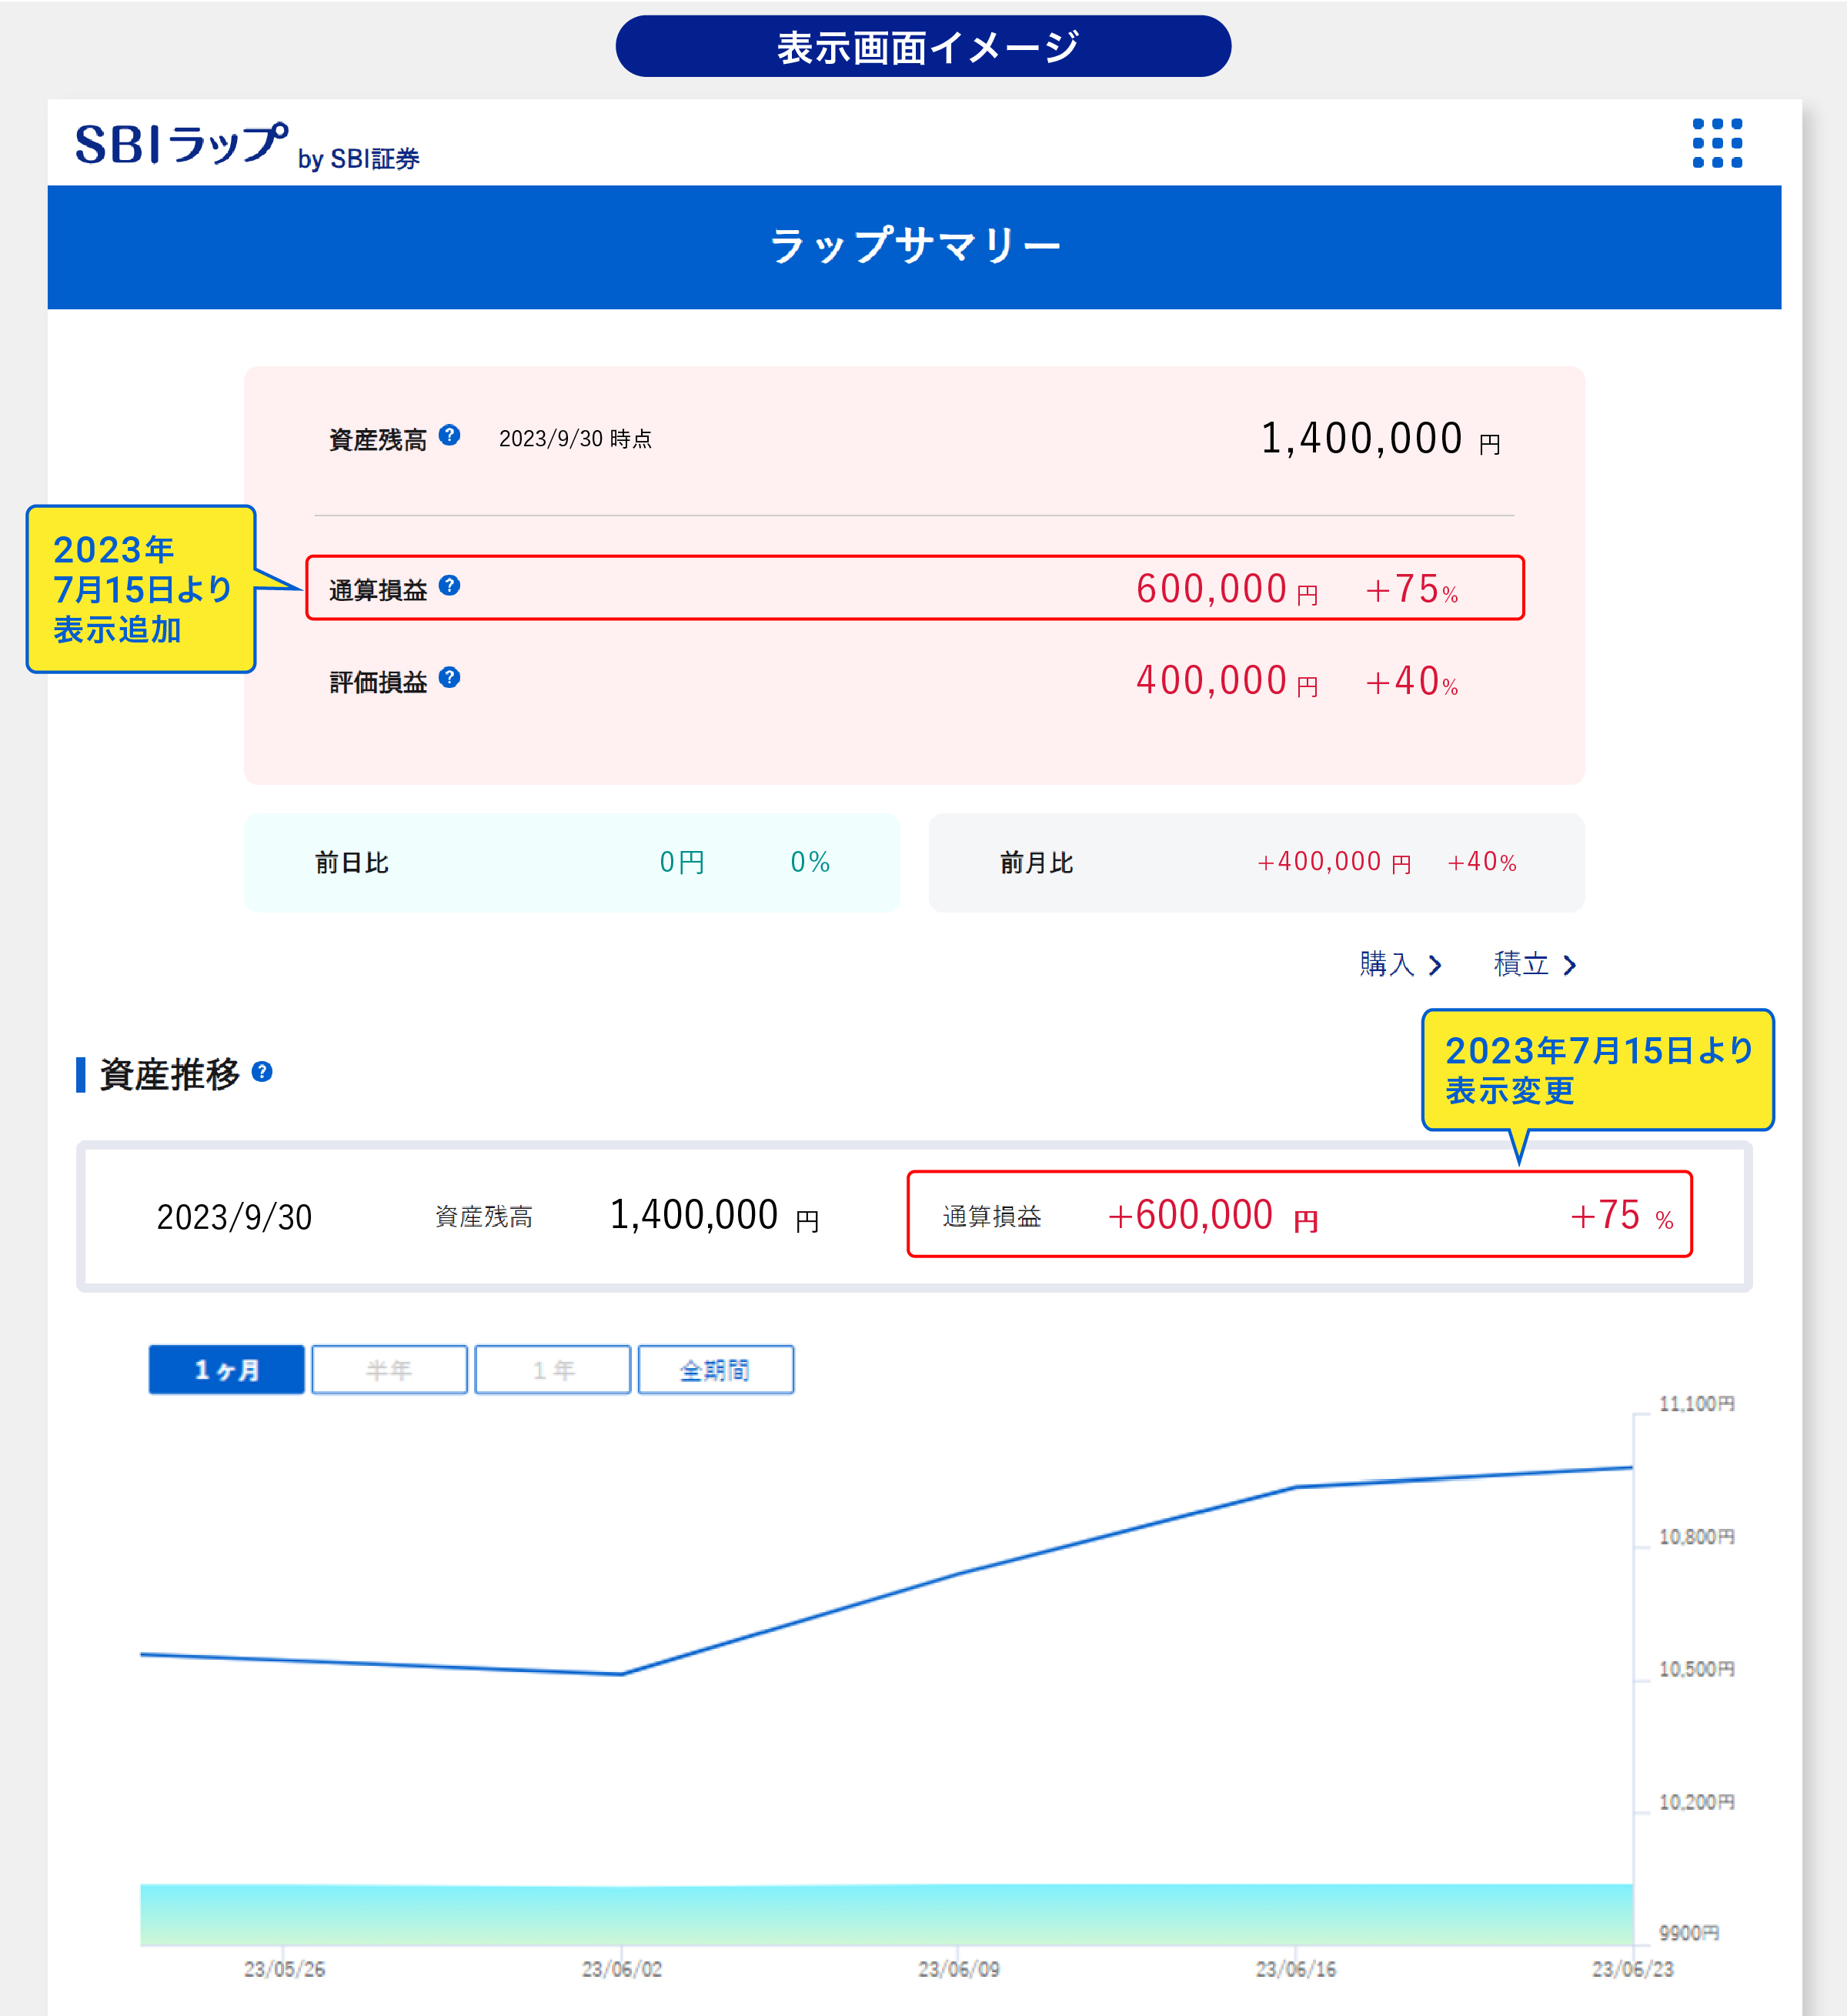Click the 23/06/16 chart axis label
Image resolution: width=1847 pixels, height=2016 pixels.
(x=1296, y=1968)
